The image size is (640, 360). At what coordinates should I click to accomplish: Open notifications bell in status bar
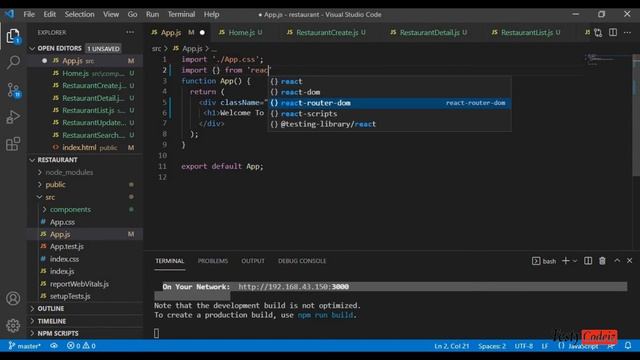[x=628, y=346]
